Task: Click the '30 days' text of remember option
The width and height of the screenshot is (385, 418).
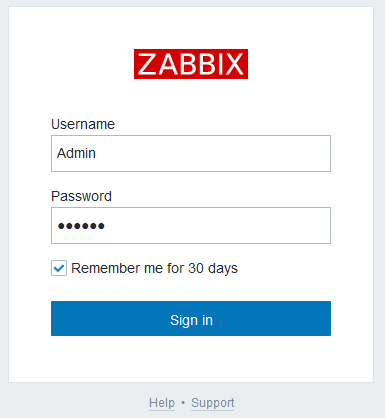Action: [x=213, y=268]
